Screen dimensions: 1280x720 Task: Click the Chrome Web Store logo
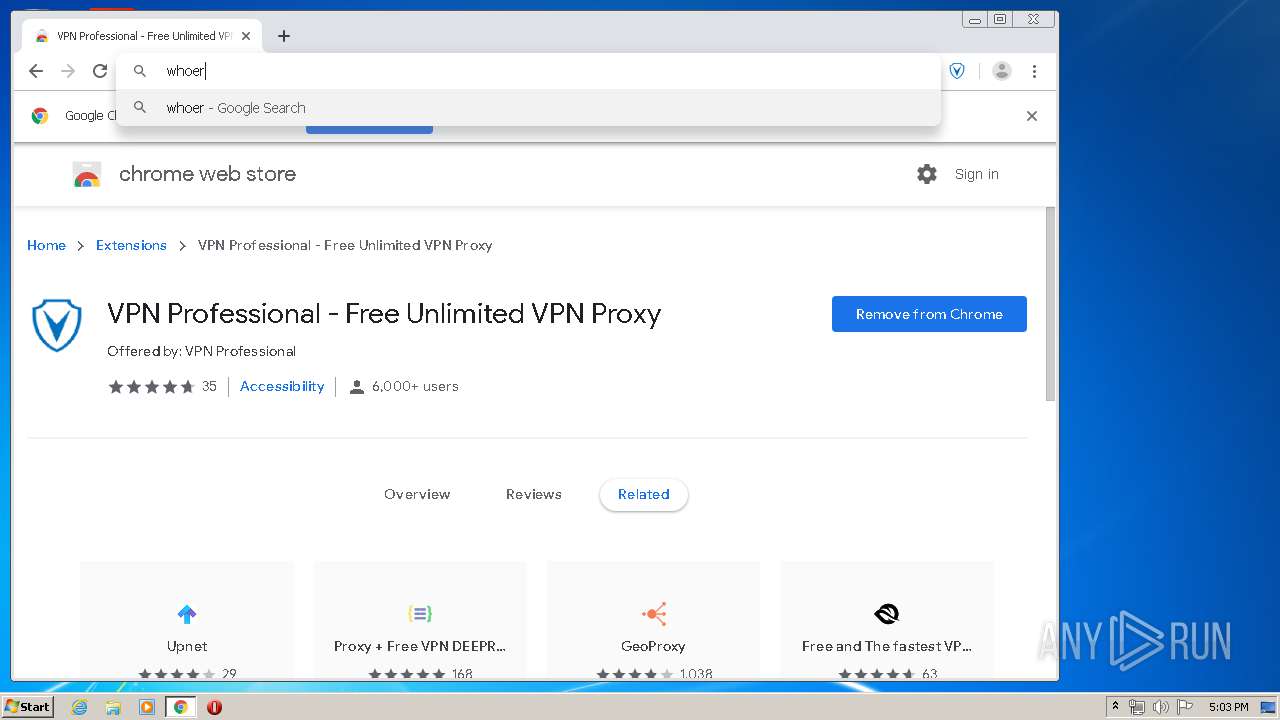[87, 174]
